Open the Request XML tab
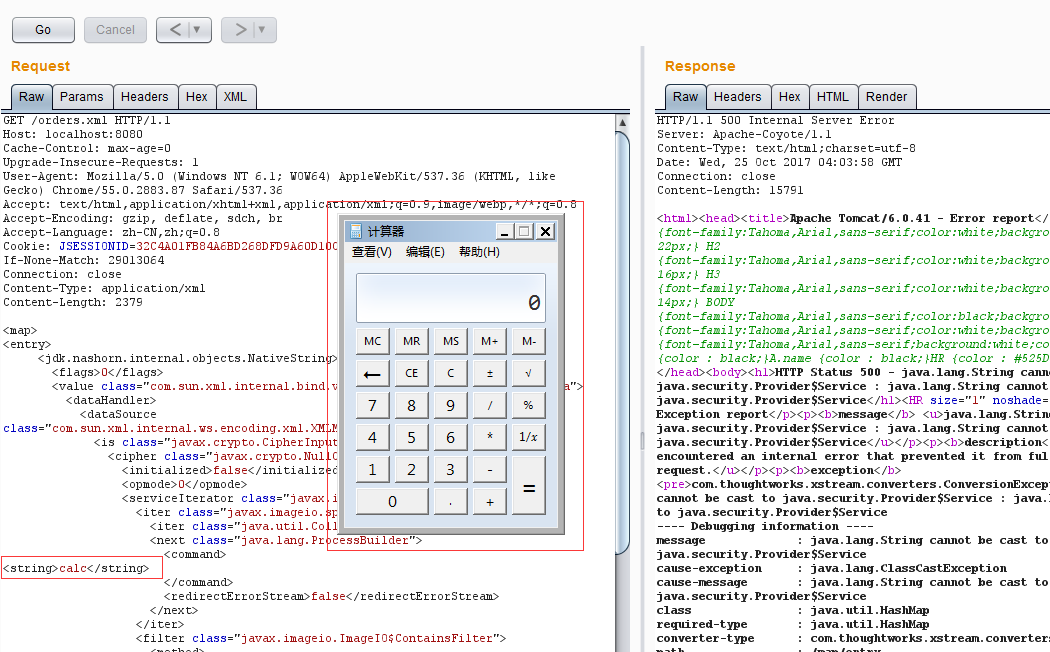The height and width of the screenshot is (652, 1050). [x=235, y=97]
